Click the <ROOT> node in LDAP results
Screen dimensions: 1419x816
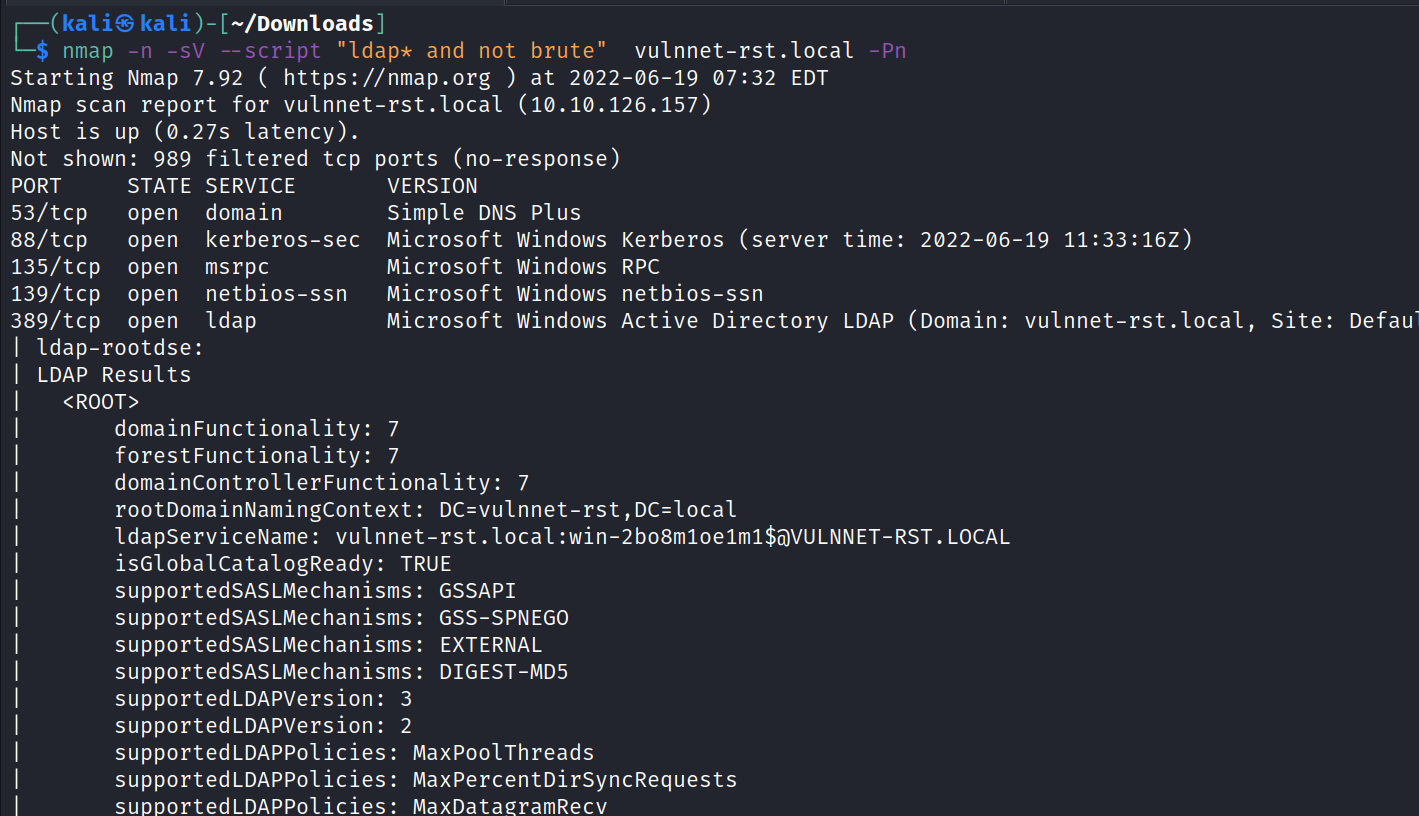pyautogui.click(x=101, y=402)
